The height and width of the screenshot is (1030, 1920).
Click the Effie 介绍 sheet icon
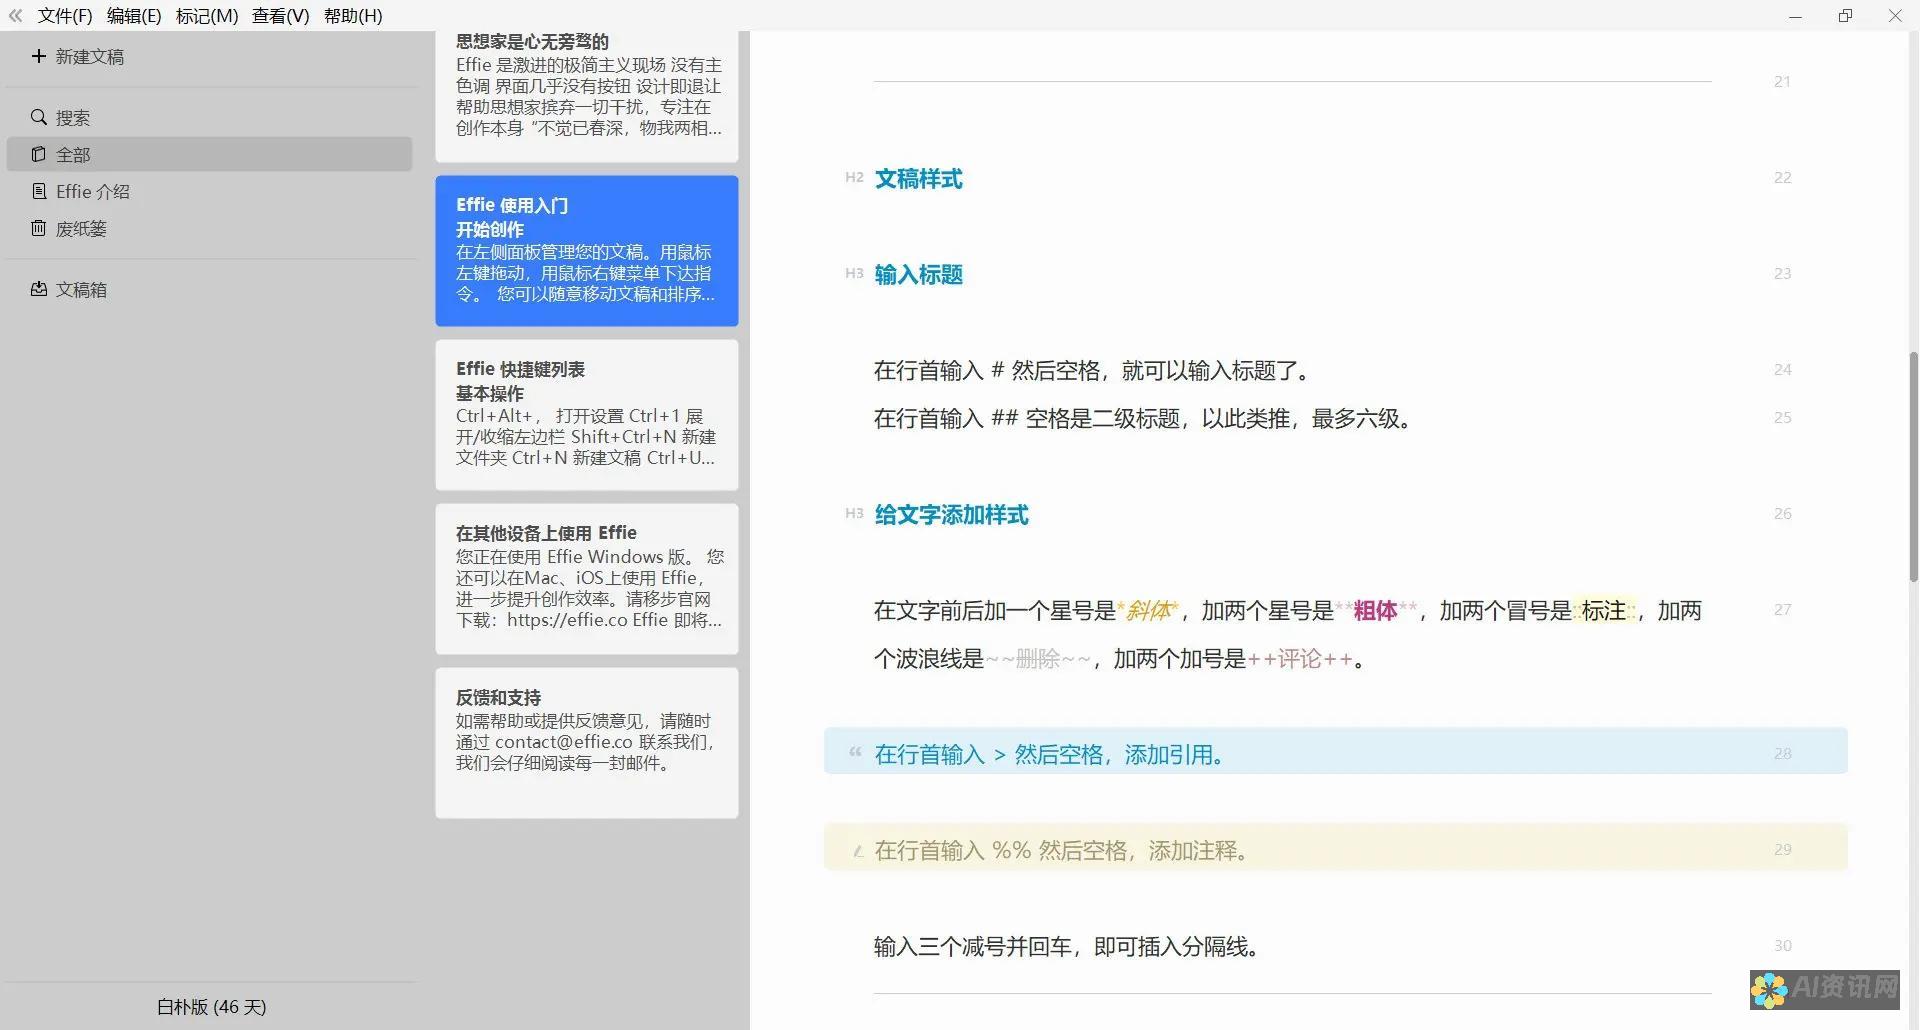38,191
